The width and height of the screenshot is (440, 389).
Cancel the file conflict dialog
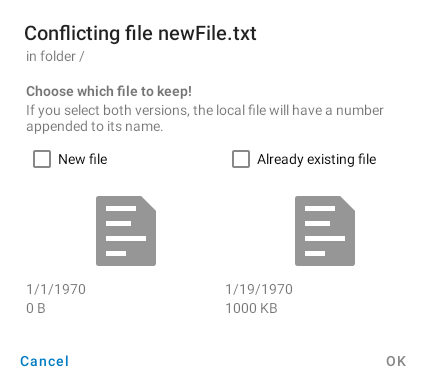[x=45, y=361]
